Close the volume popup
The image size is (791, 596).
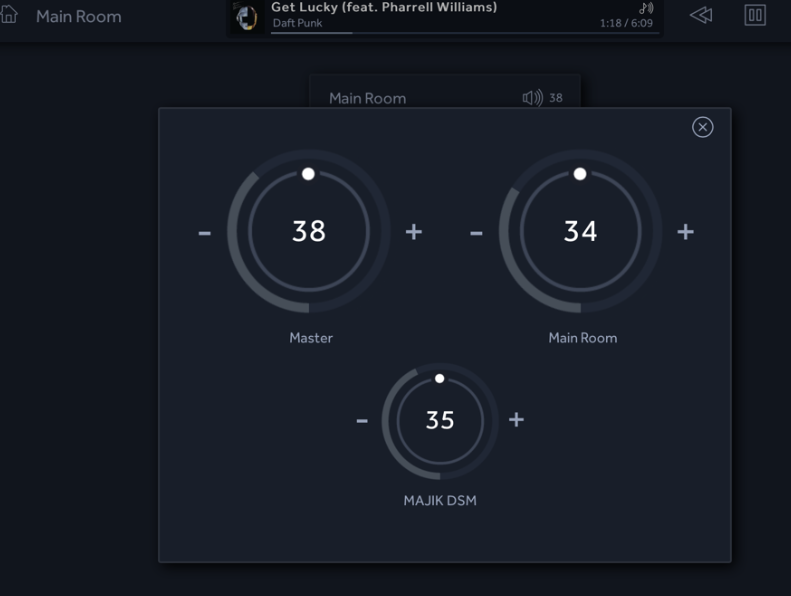[702, 127]
